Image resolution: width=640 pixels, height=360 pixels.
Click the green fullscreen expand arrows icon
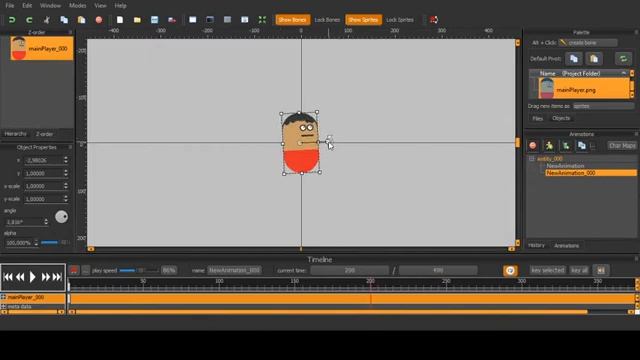(x=262, y=20)
